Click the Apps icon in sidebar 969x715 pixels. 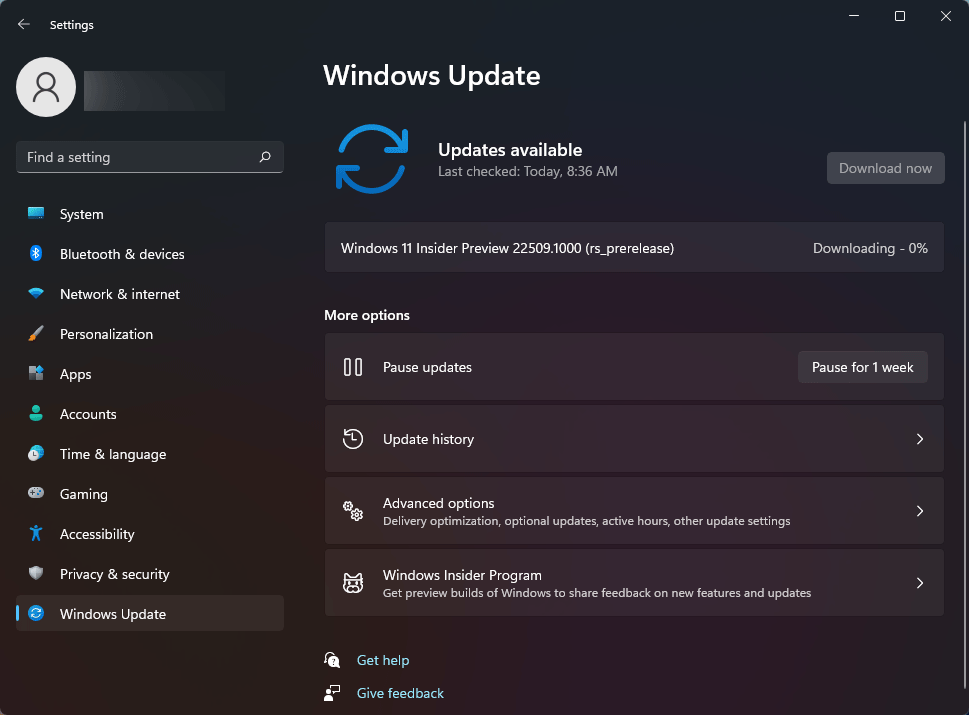tap(36, 373)
